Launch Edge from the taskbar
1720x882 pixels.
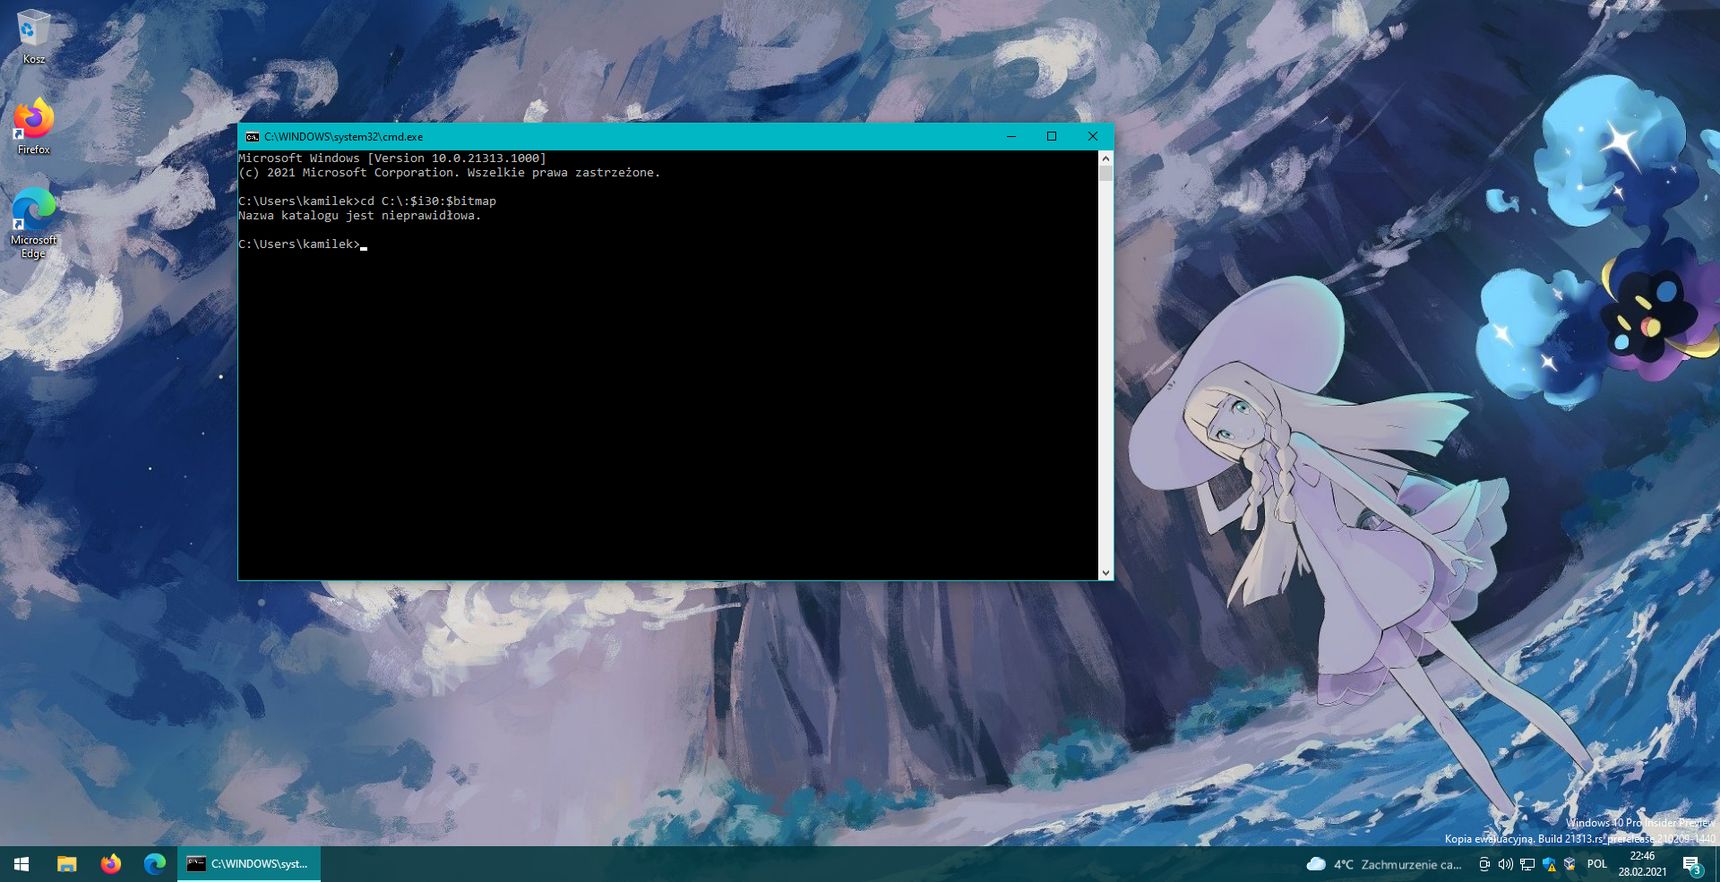point(154,864)
